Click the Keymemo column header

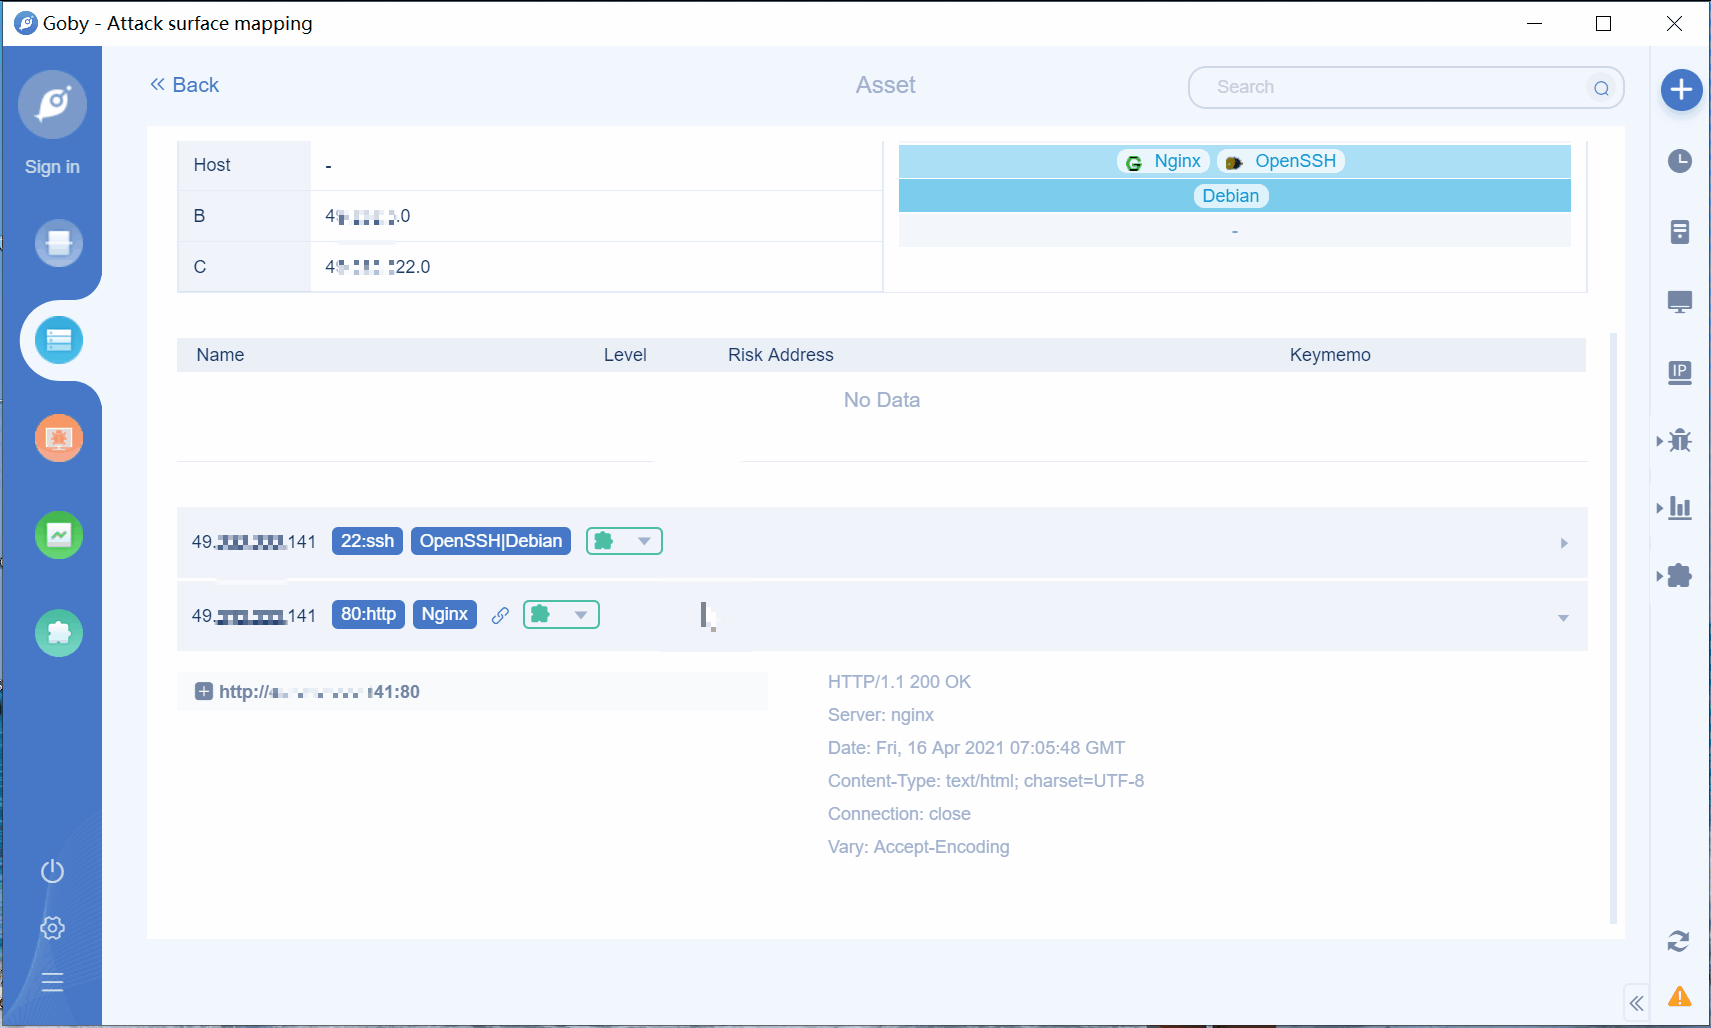[1330, 355]
